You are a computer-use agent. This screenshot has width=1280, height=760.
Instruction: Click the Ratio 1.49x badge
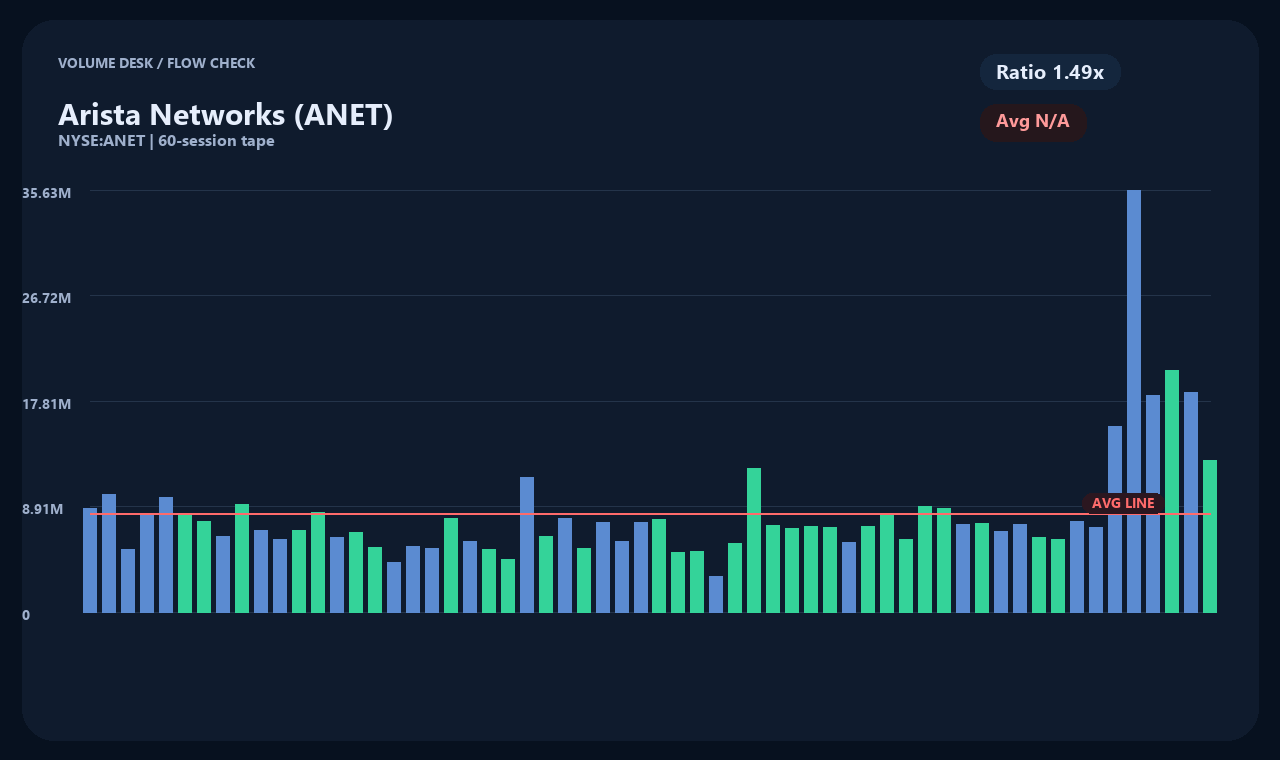pyautogui.click(x=1050, y=72)
